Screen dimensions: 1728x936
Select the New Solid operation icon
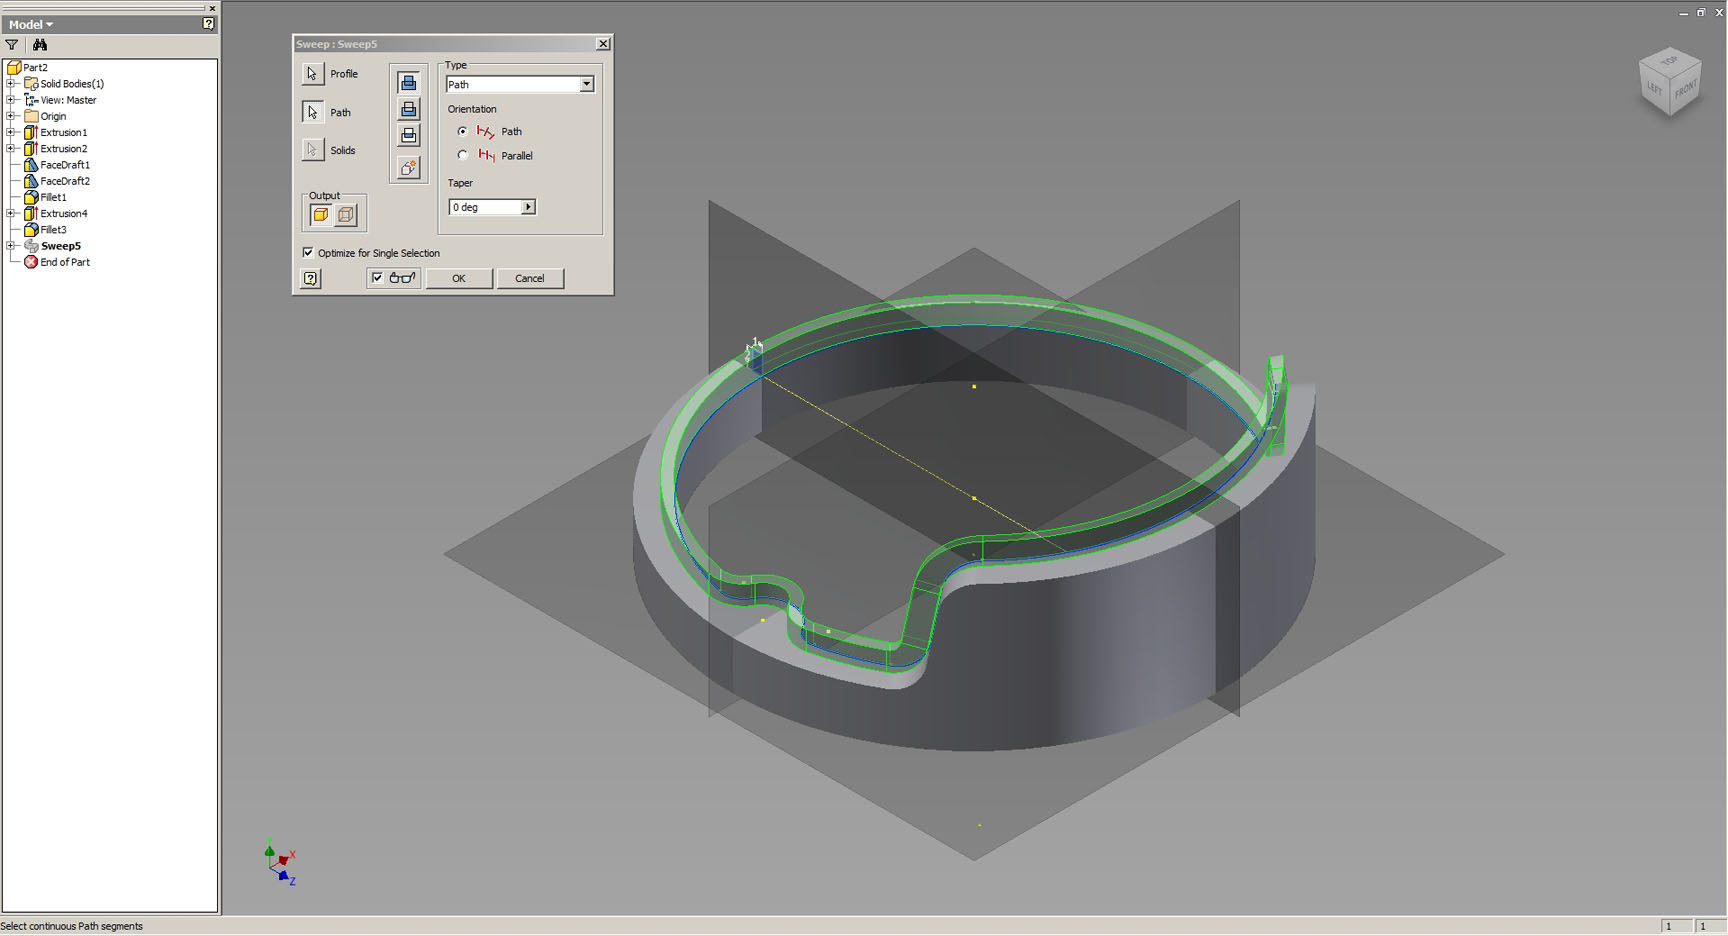tap(408, 168)
